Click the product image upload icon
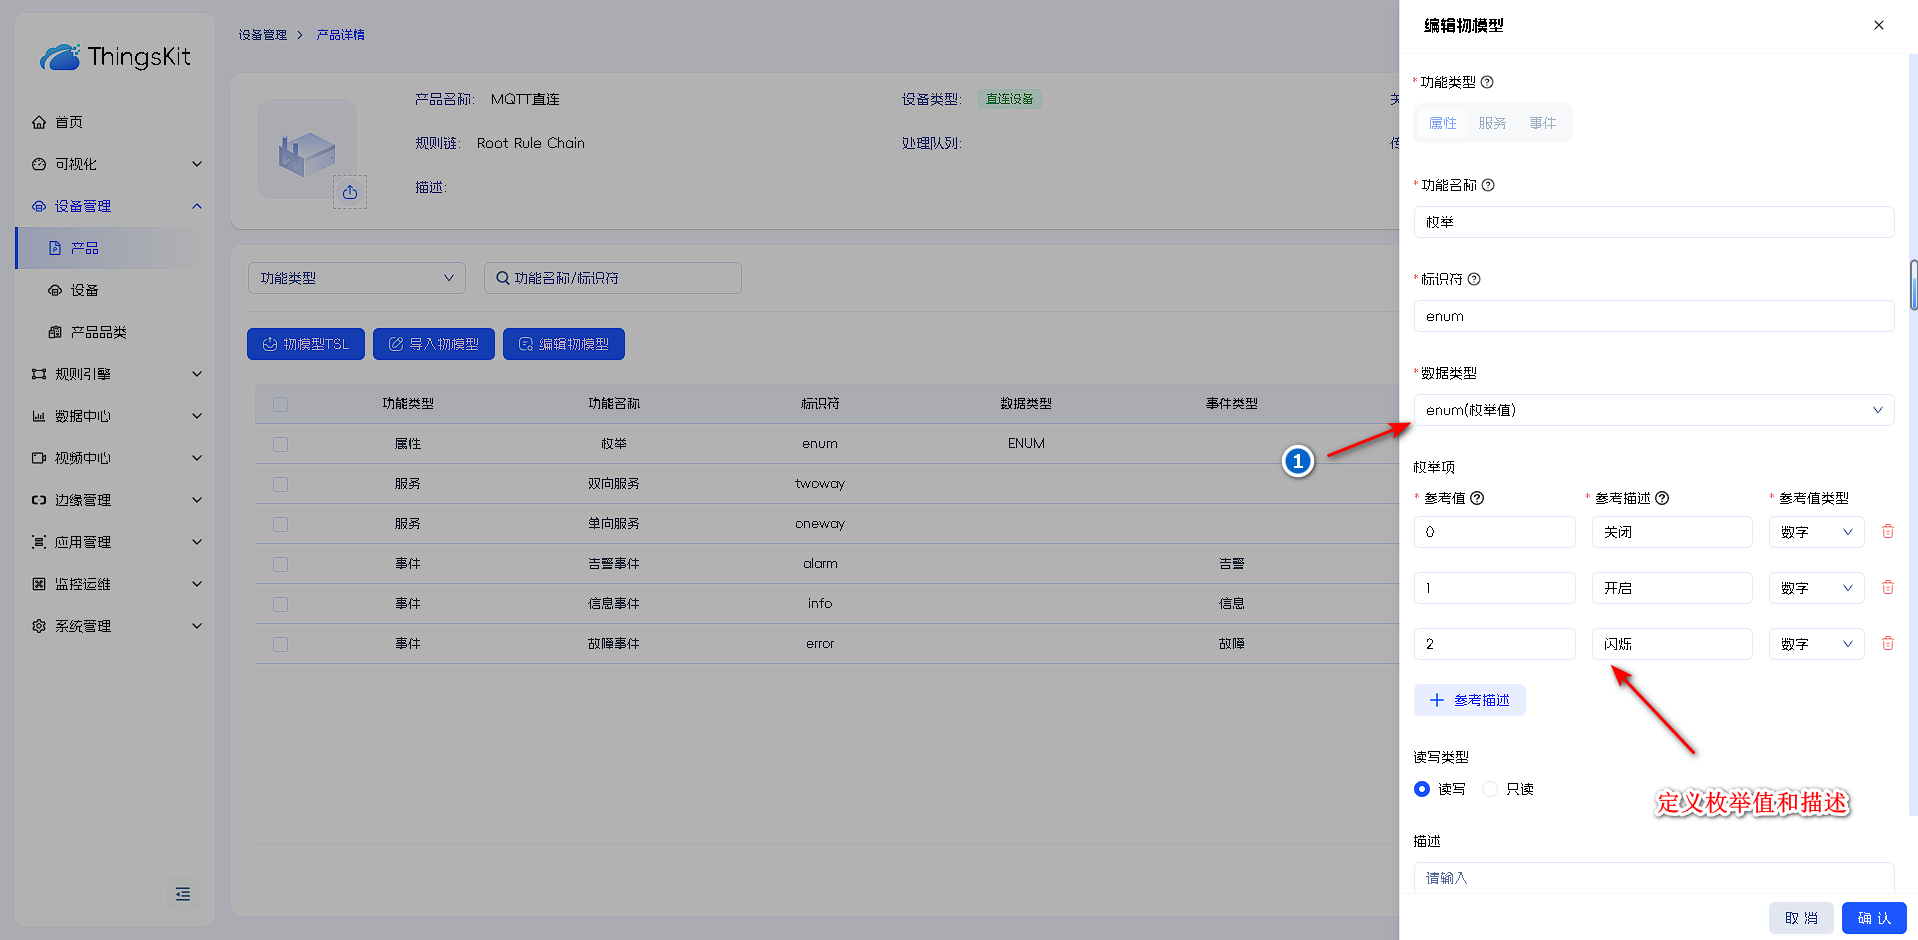 click(x=350, y=192)
